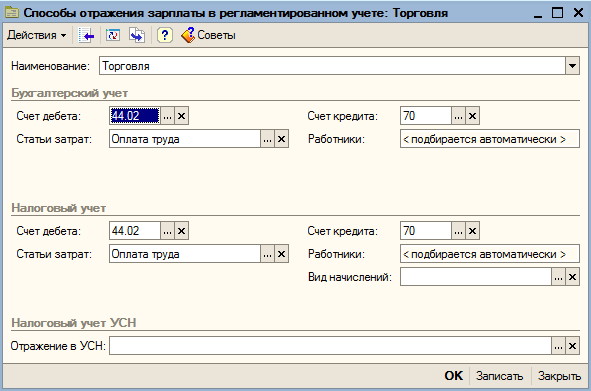
Task: Open account picker for accounting Счет дебета
Action: tap(167, 116)
